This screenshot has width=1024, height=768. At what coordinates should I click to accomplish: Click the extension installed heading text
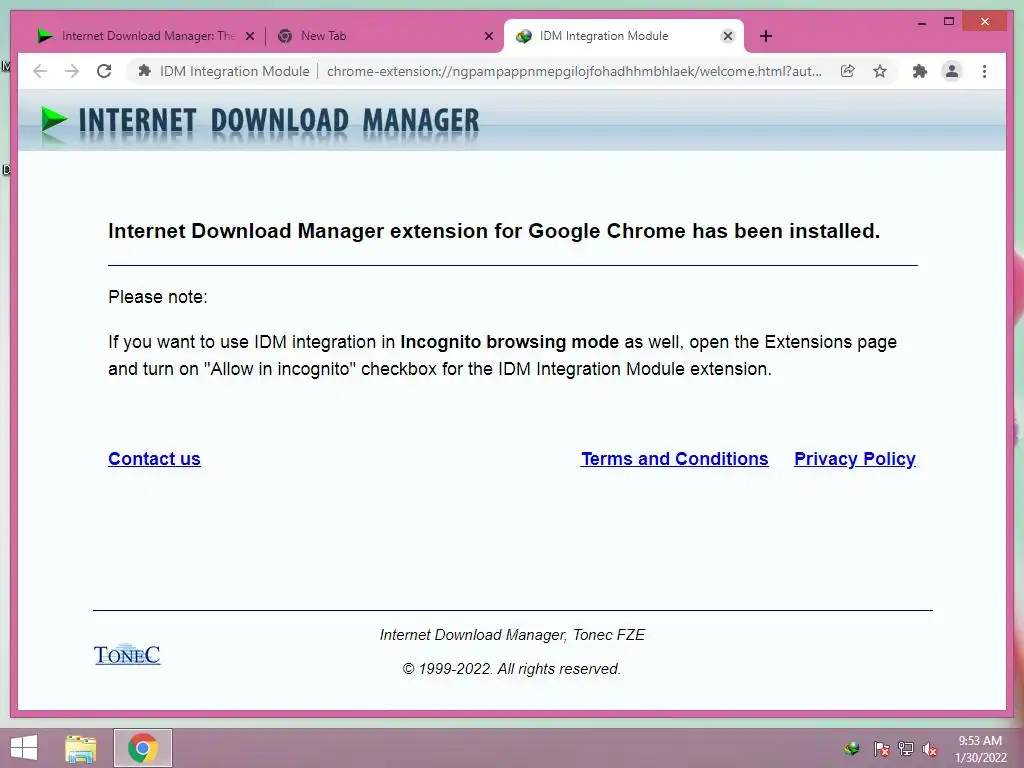pyautogui.click(x=494, y=231)
